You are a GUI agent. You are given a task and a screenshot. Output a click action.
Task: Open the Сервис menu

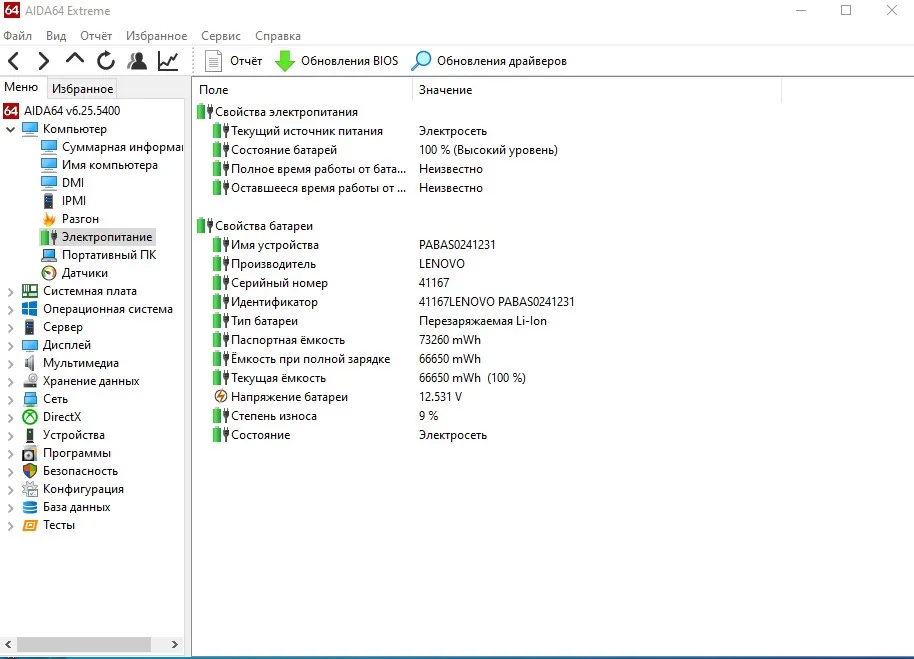[x=220, y=36]
